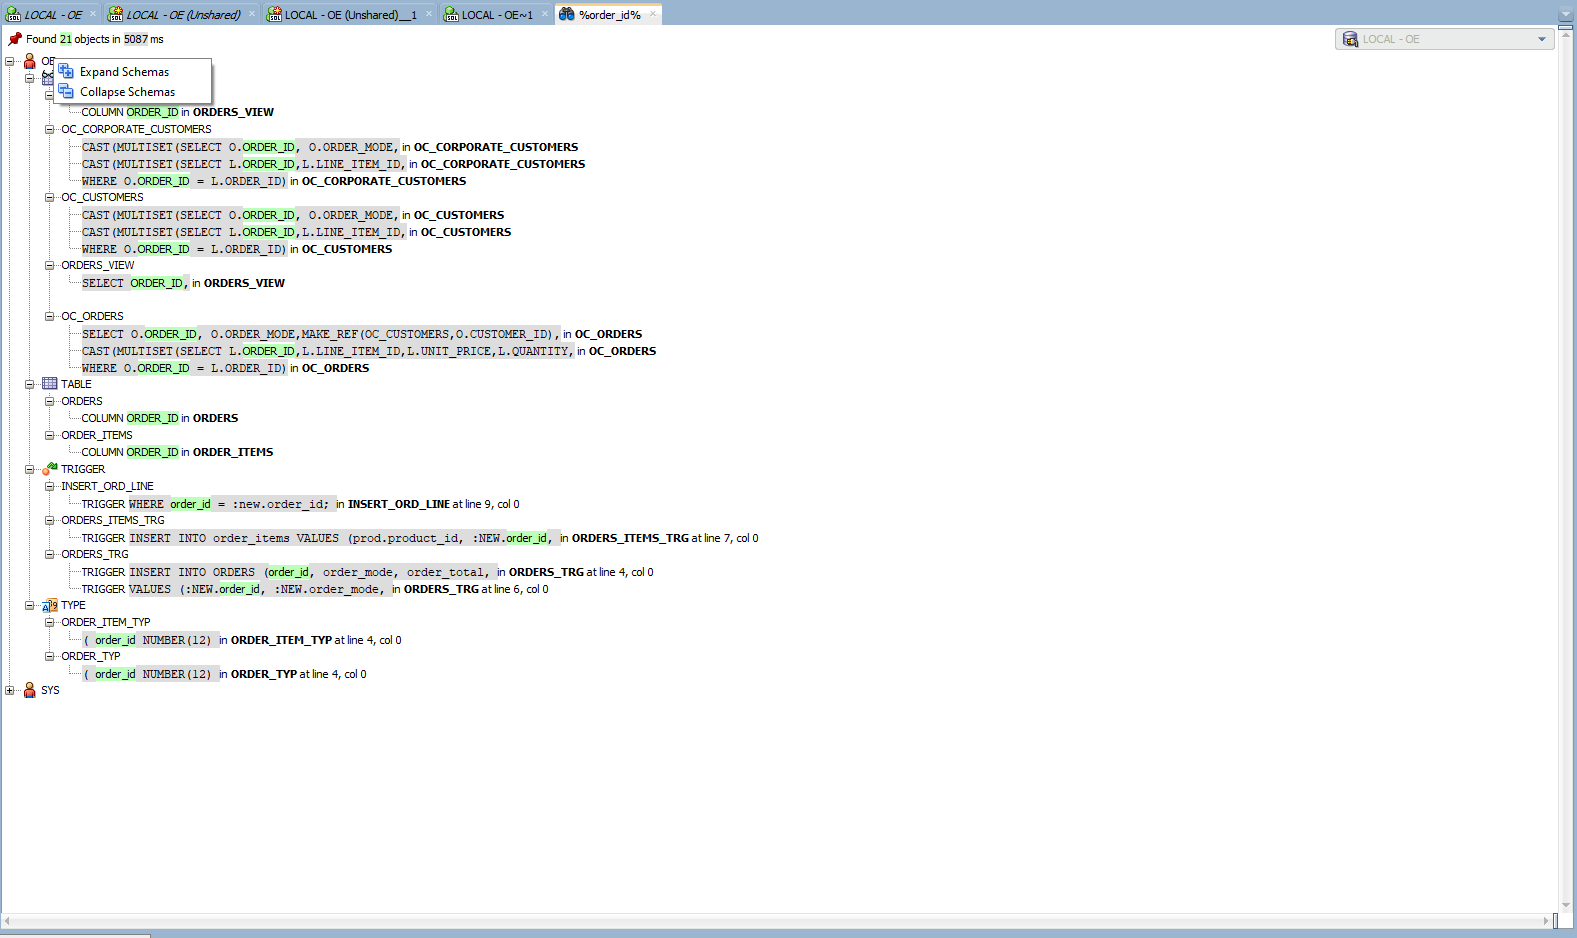Image resolution: width=1577 pixels, height=938 pixels.
Task: Collapse the TRIGGER node
Action: [29, 469]
